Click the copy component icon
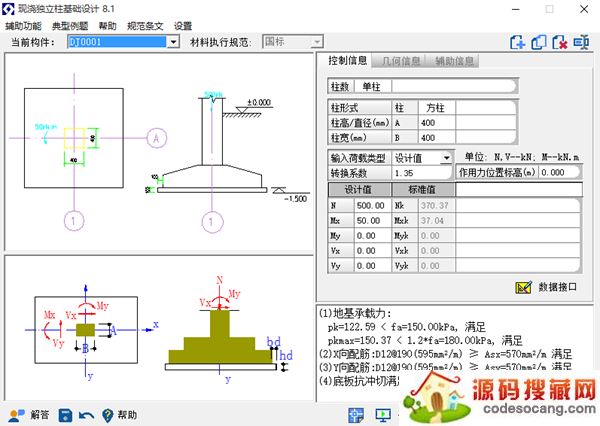The image size is (600, 426). coord(539,42)
